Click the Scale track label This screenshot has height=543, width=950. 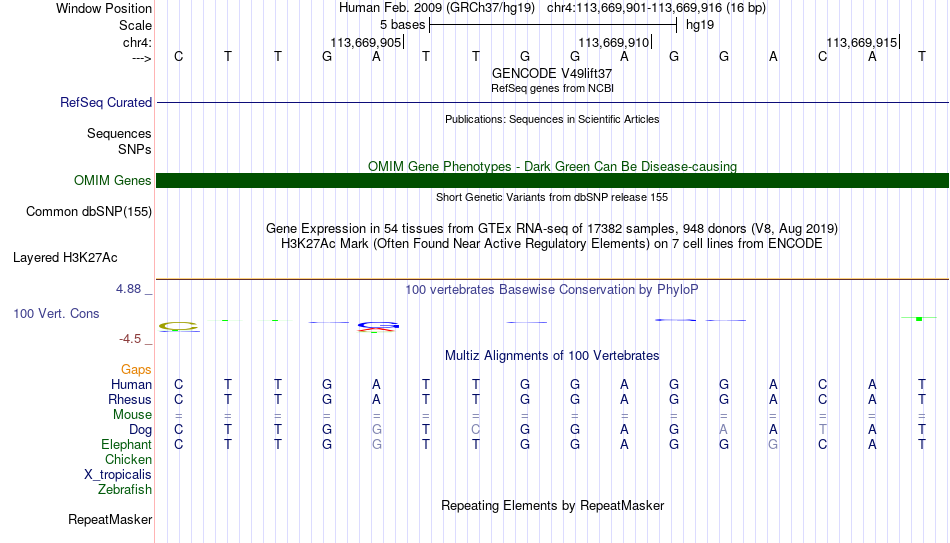135,25
